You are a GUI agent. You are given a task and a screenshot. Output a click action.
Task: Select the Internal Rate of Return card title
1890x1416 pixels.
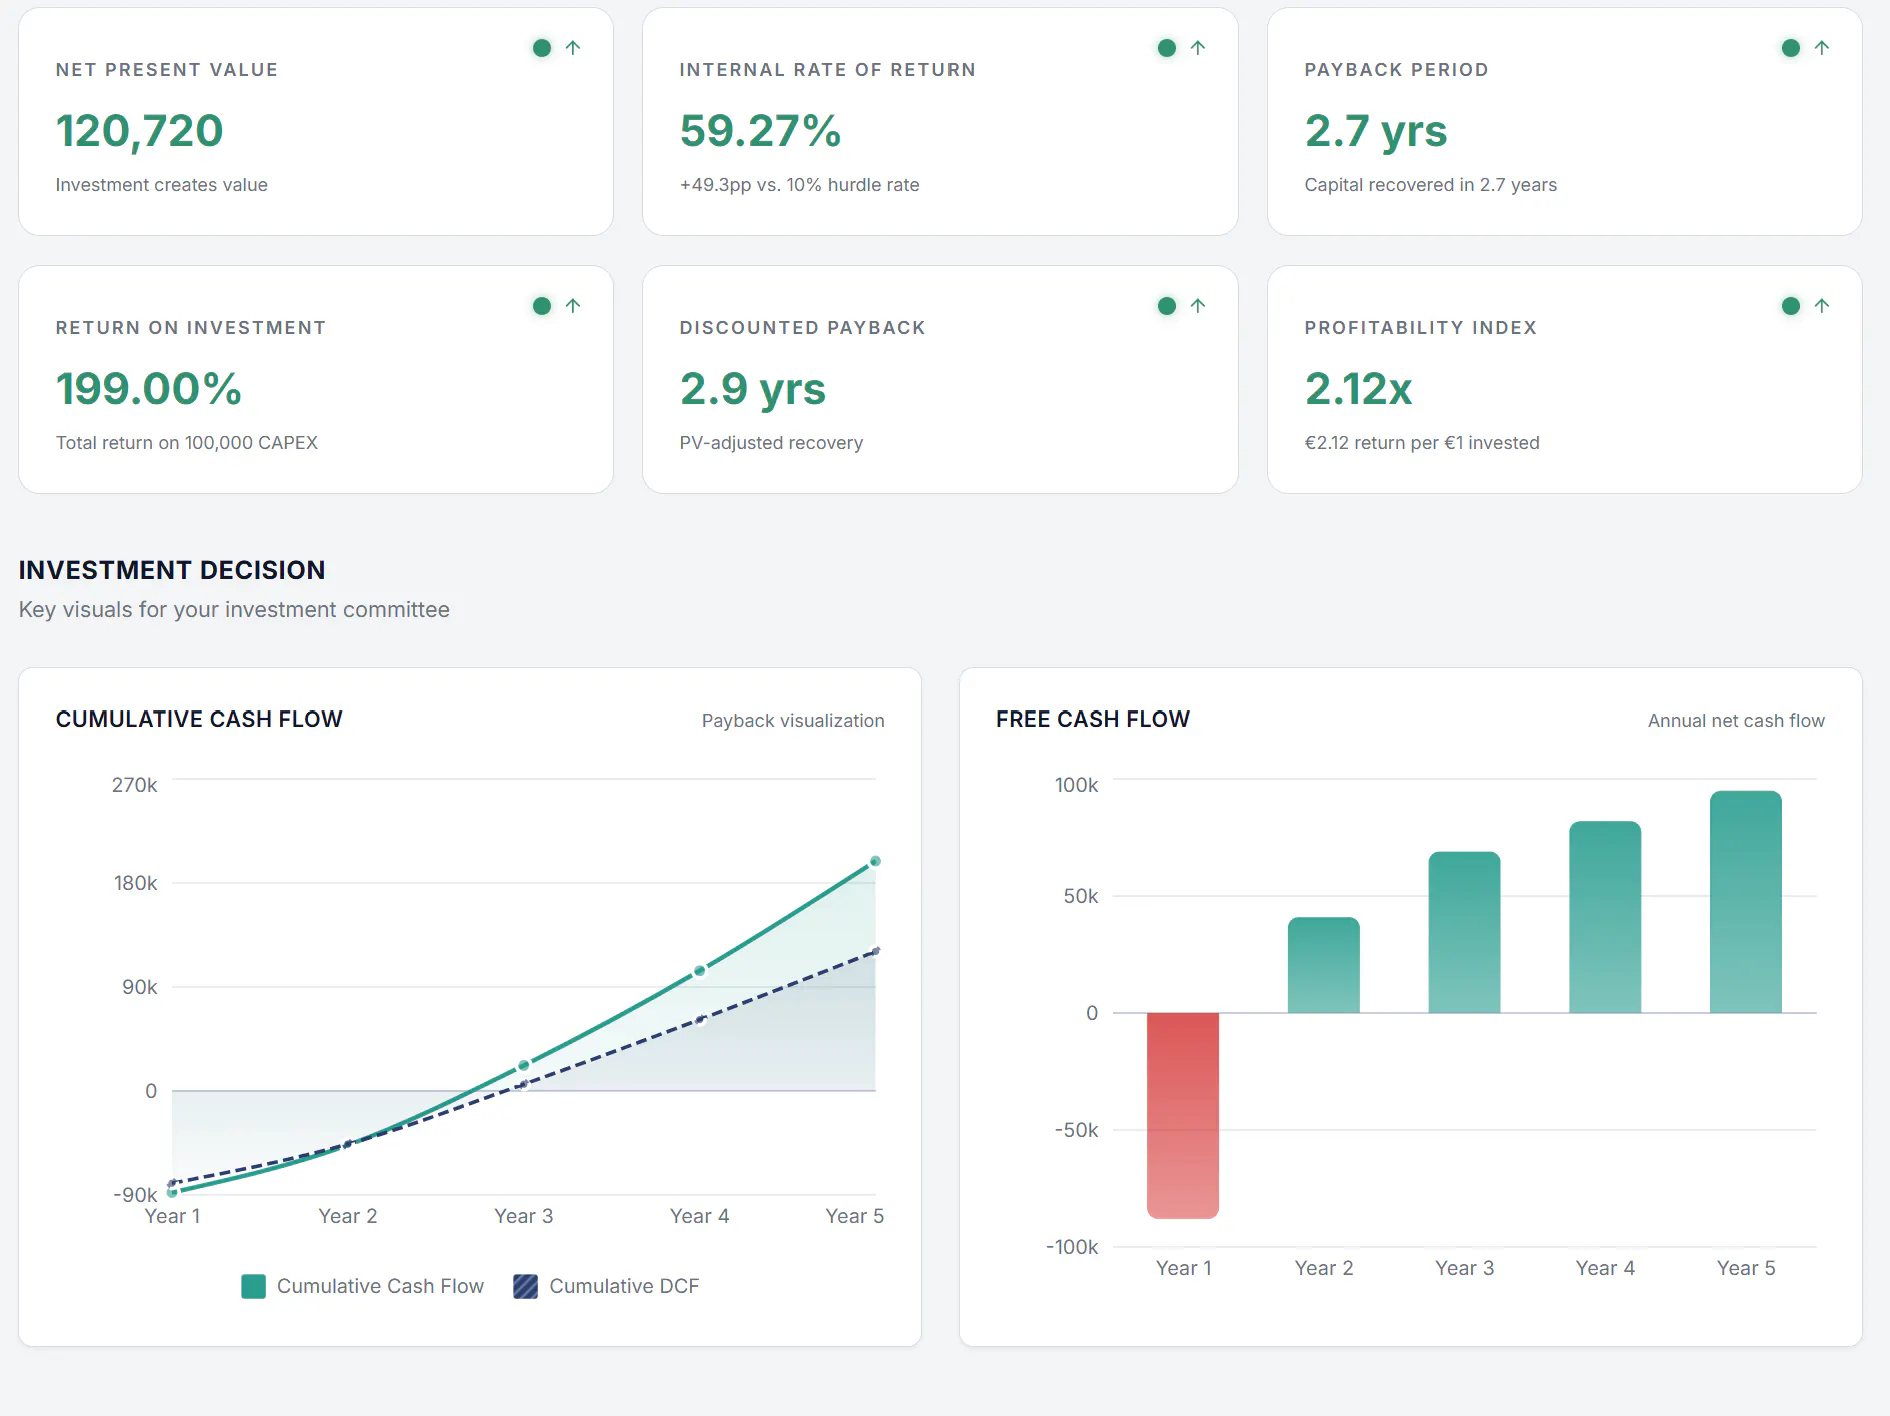(x=828, y=70)
